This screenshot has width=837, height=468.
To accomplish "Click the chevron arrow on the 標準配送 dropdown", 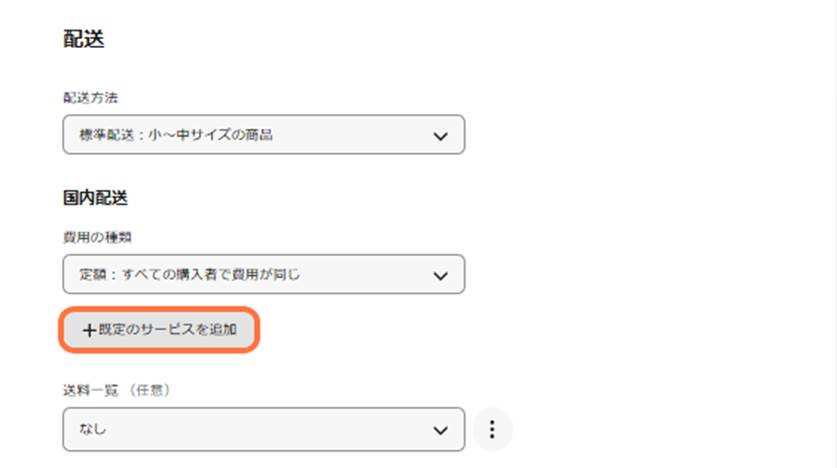I will pos(440,136).
